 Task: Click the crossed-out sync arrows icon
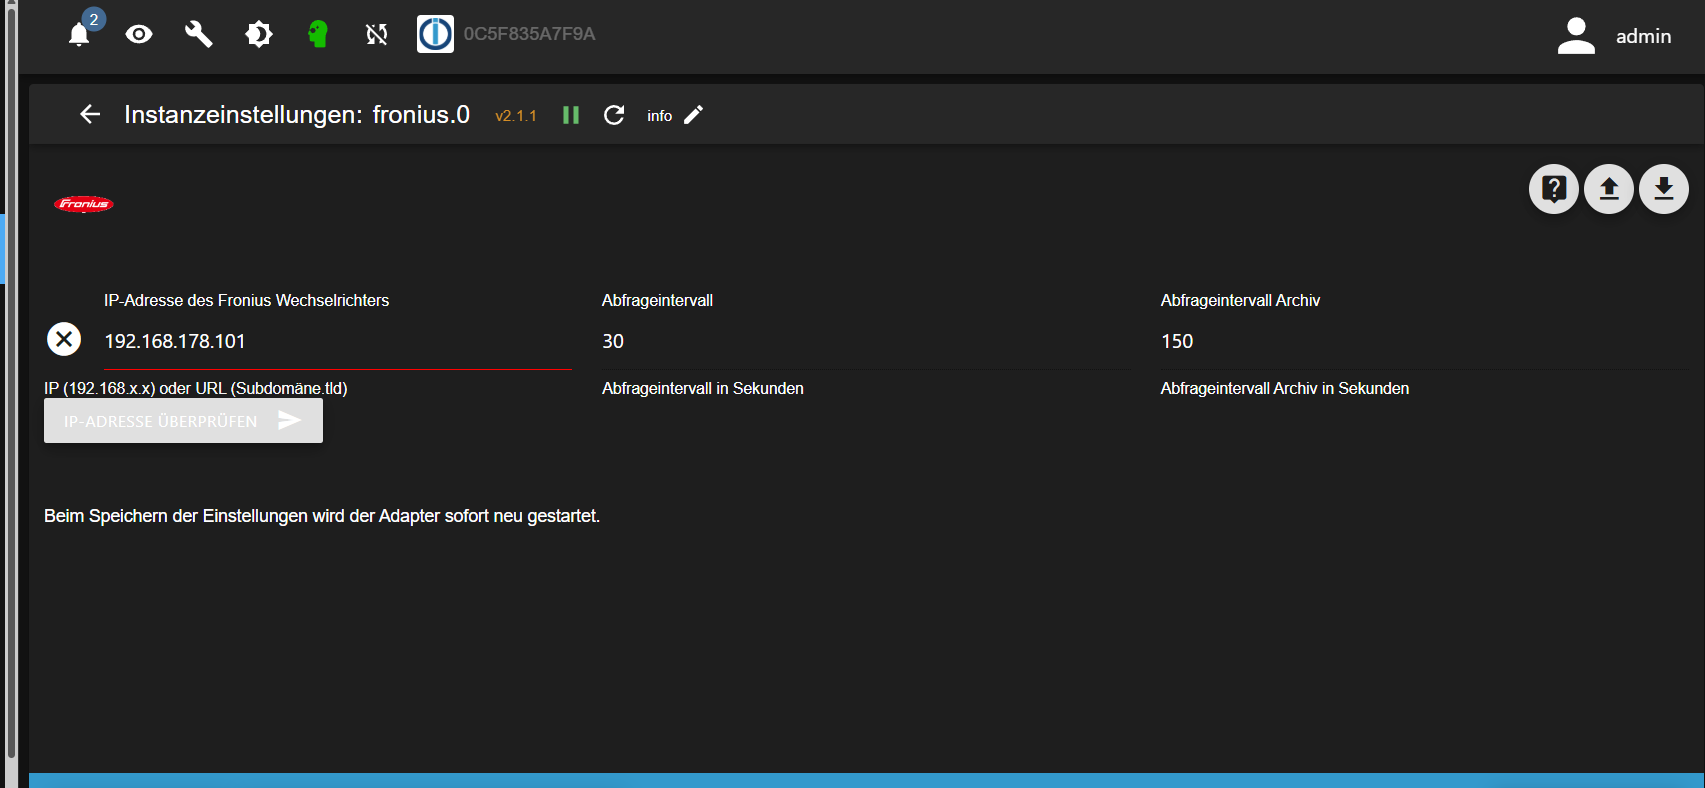[x=377, y=34]
